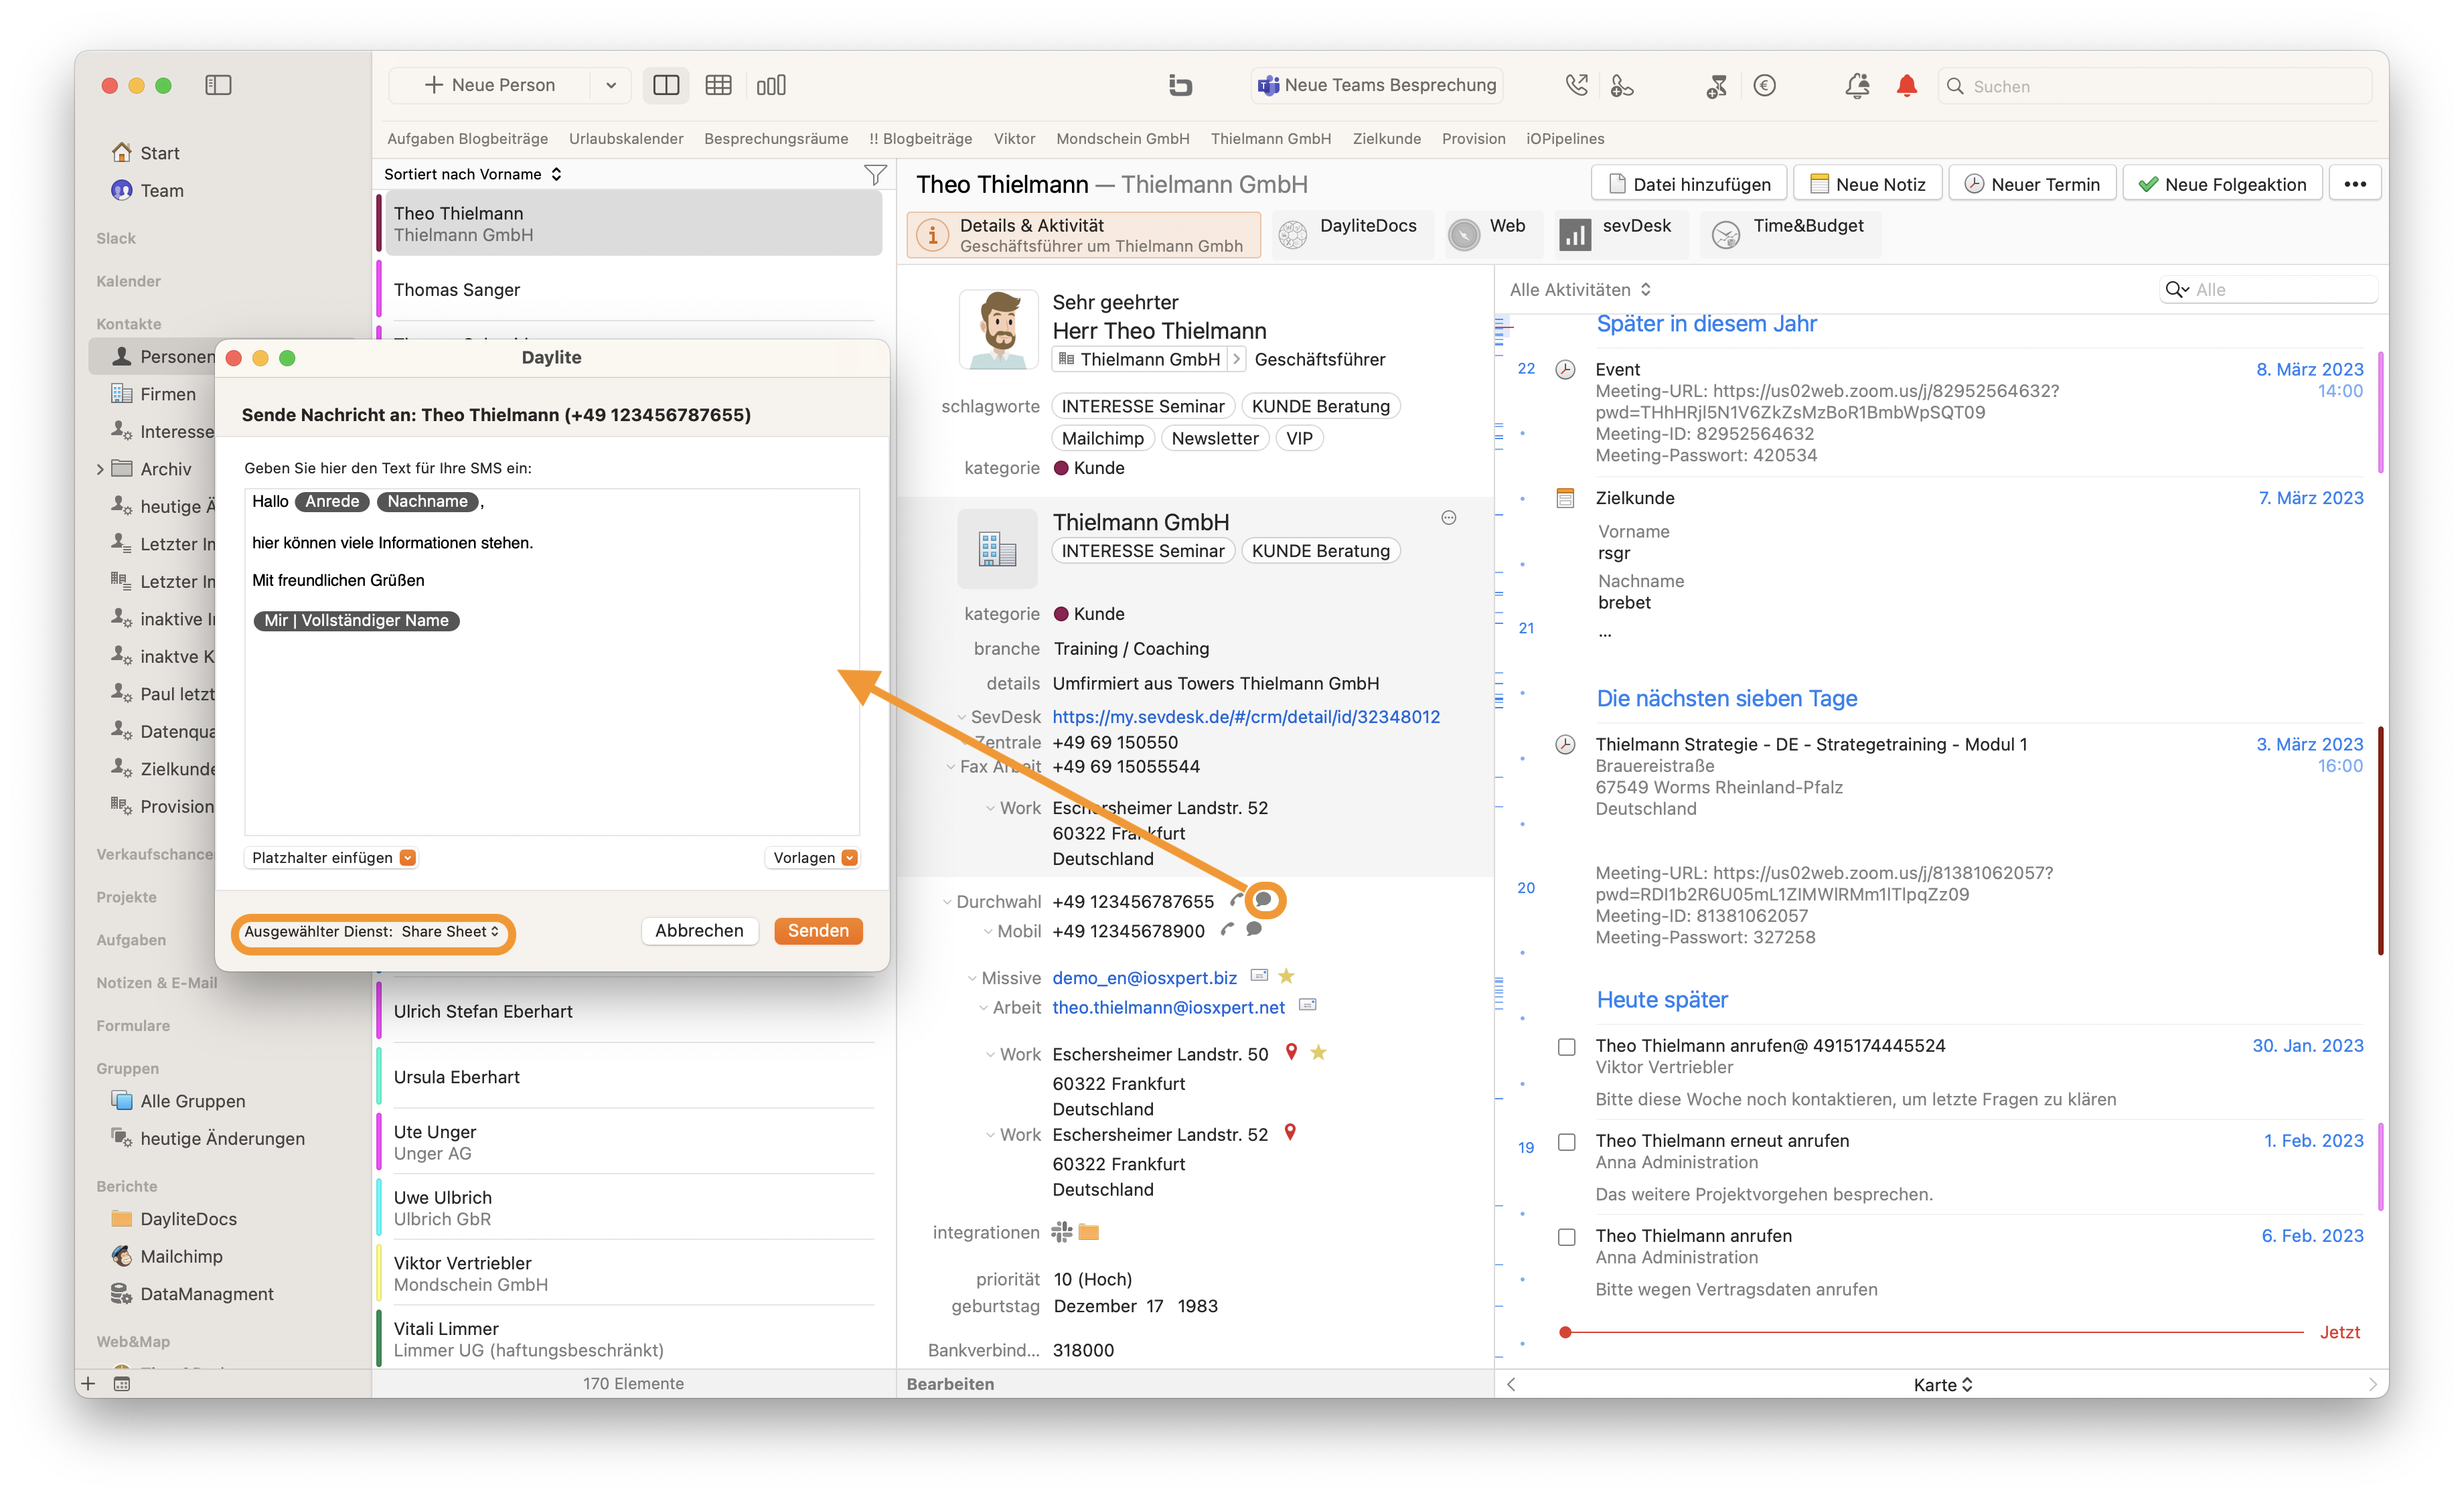Screen dimensions: 2464x1497
Task: Click 'Neue Notiz' button
Action: [x=1868, y=184]
